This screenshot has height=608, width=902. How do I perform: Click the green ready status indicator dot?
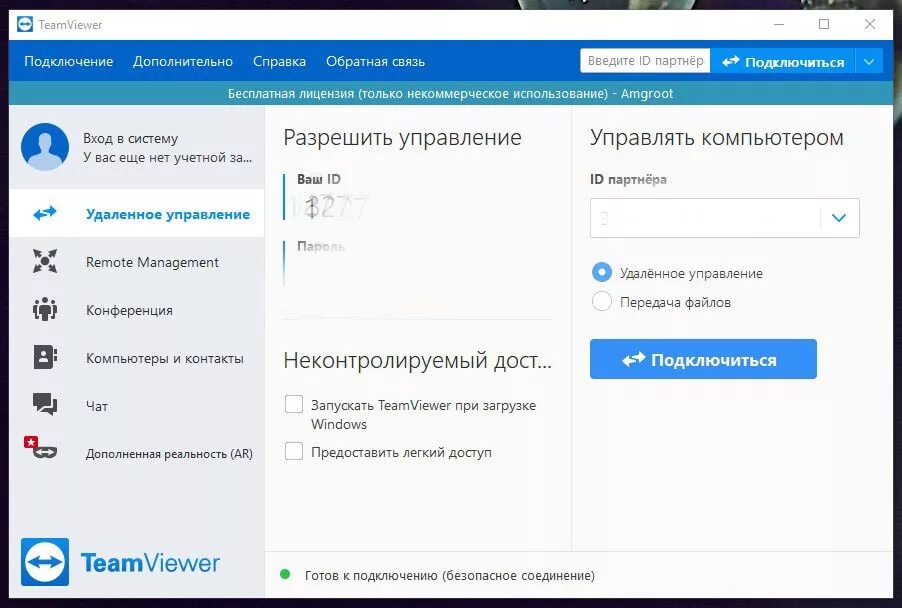(285, 574)
